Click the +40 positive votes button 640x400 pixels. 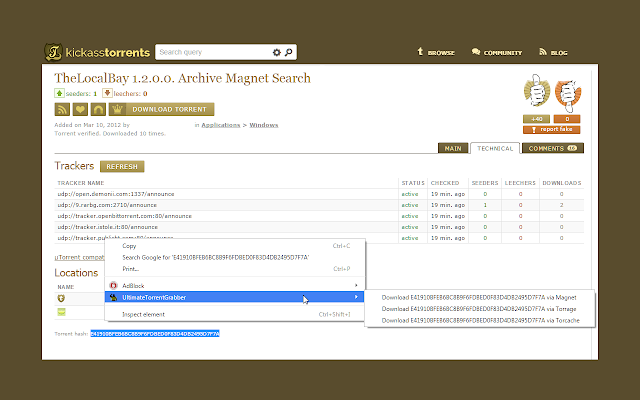[x=536, y=119]
